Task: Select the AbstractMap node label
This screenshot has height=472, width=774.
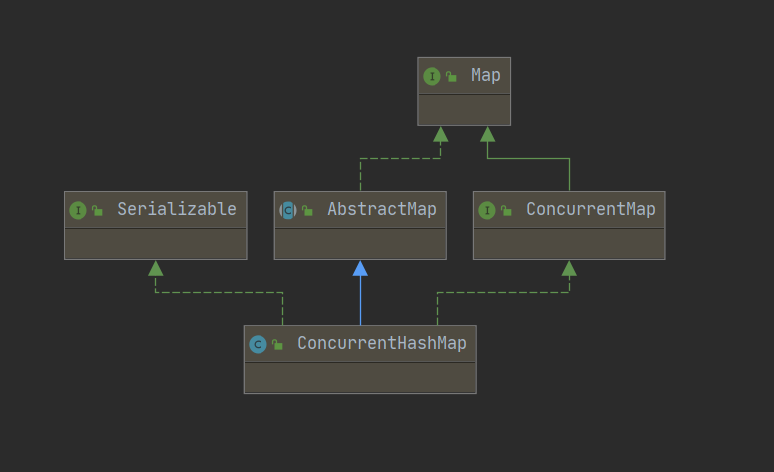Action: point(382,209)
